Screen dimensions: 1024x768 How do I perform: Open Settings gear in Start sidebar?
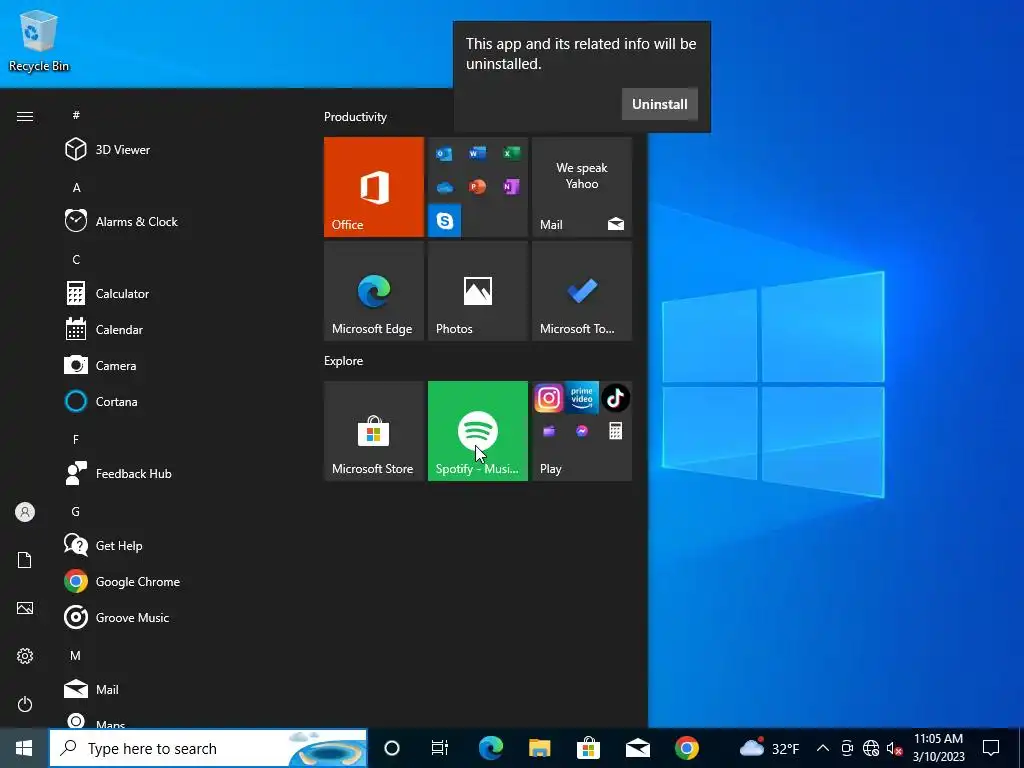[25, 656]
